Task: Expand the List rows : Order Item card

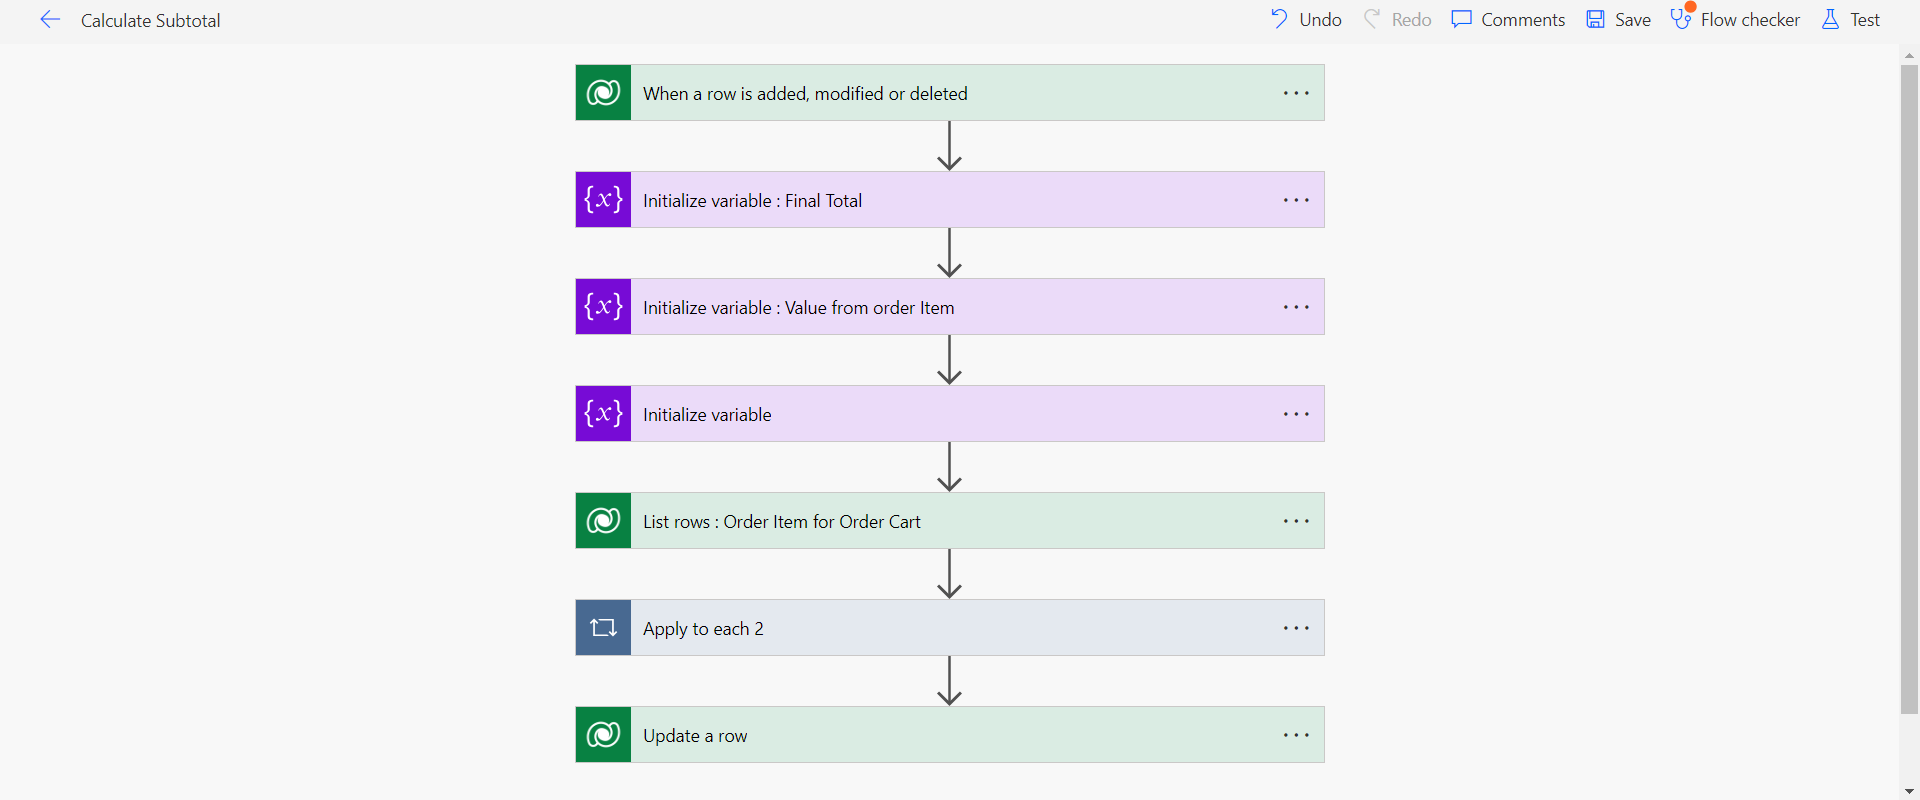Action: (781, 522)
